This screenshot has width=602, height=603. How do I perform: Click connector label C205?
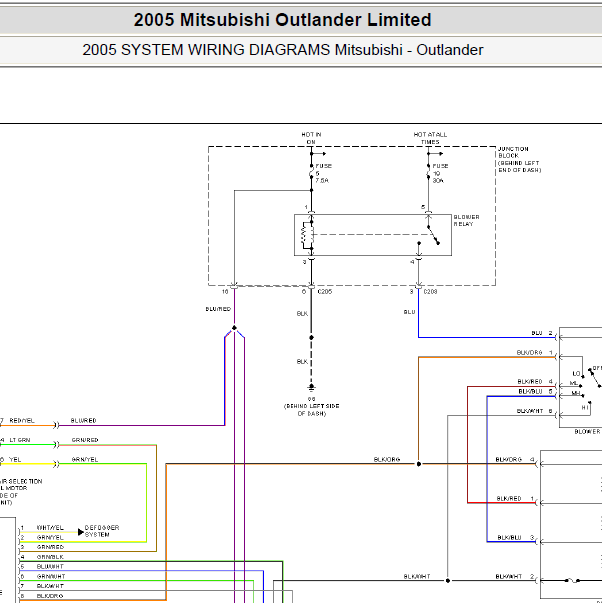tap(325, 292)
